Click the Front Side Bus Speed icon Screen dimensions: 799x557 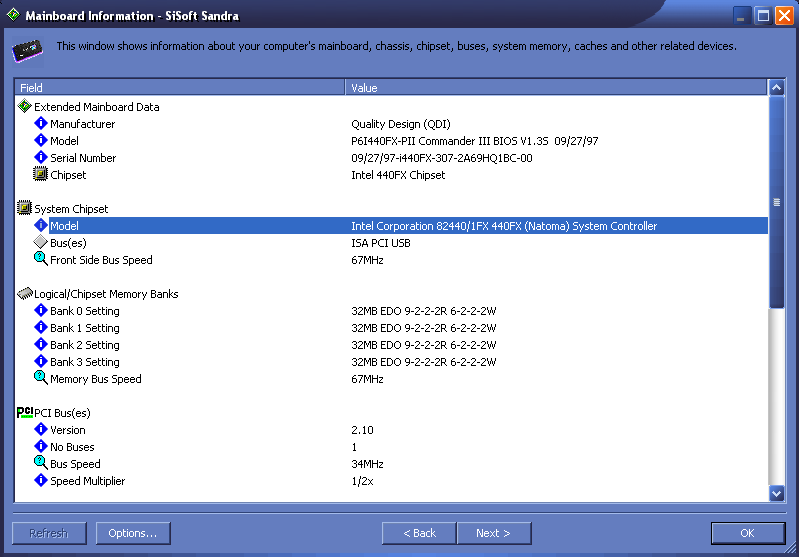pyautogui.click(x=41, y=260)
